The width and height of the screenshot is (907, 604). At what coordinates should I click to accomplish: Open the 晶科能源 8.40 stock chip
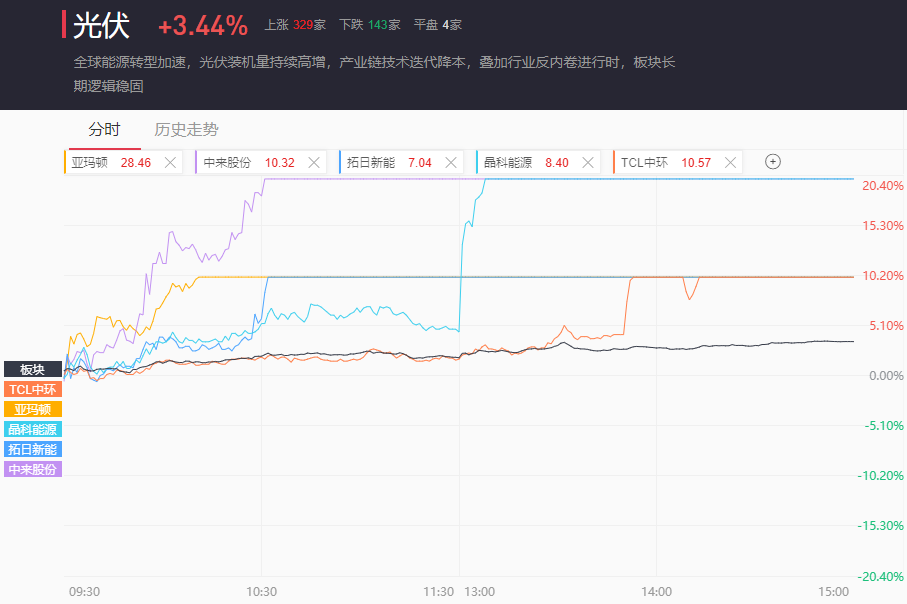pos(526,162)
